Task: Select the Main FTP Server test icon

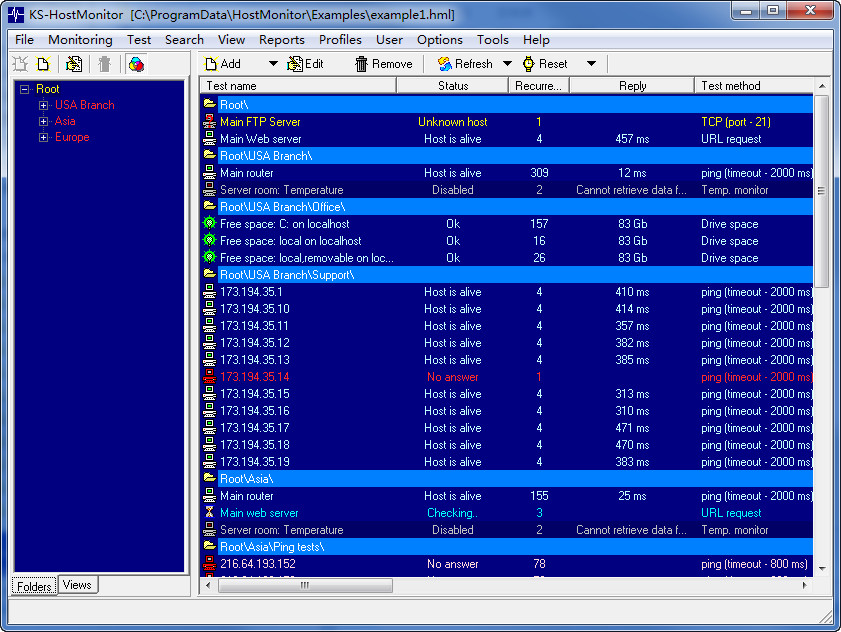Action: [209, 122]
